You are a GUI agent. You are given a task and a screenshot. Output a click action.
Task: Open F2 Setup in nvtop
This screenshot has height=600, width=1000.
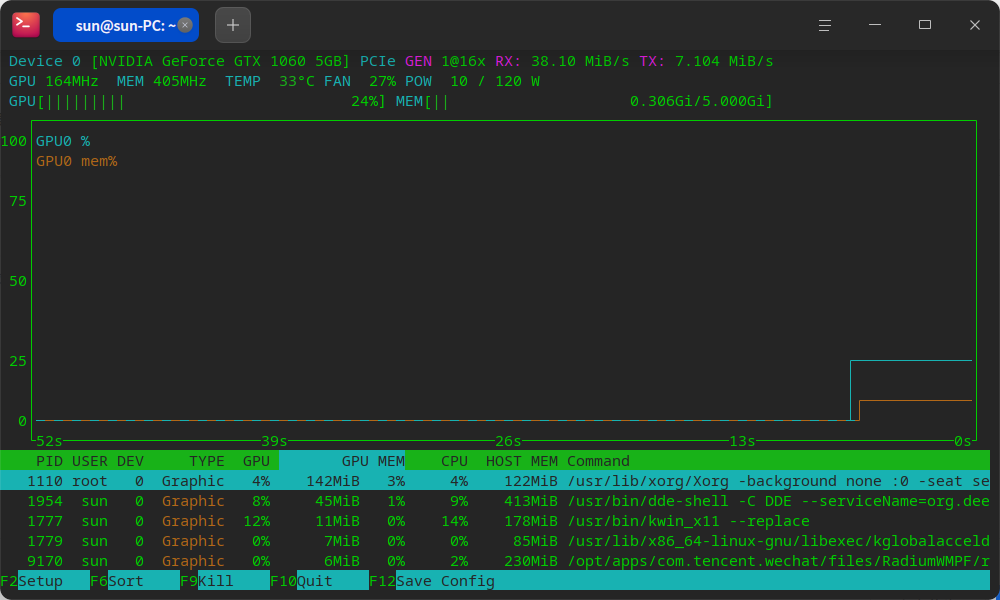point(45,581)
